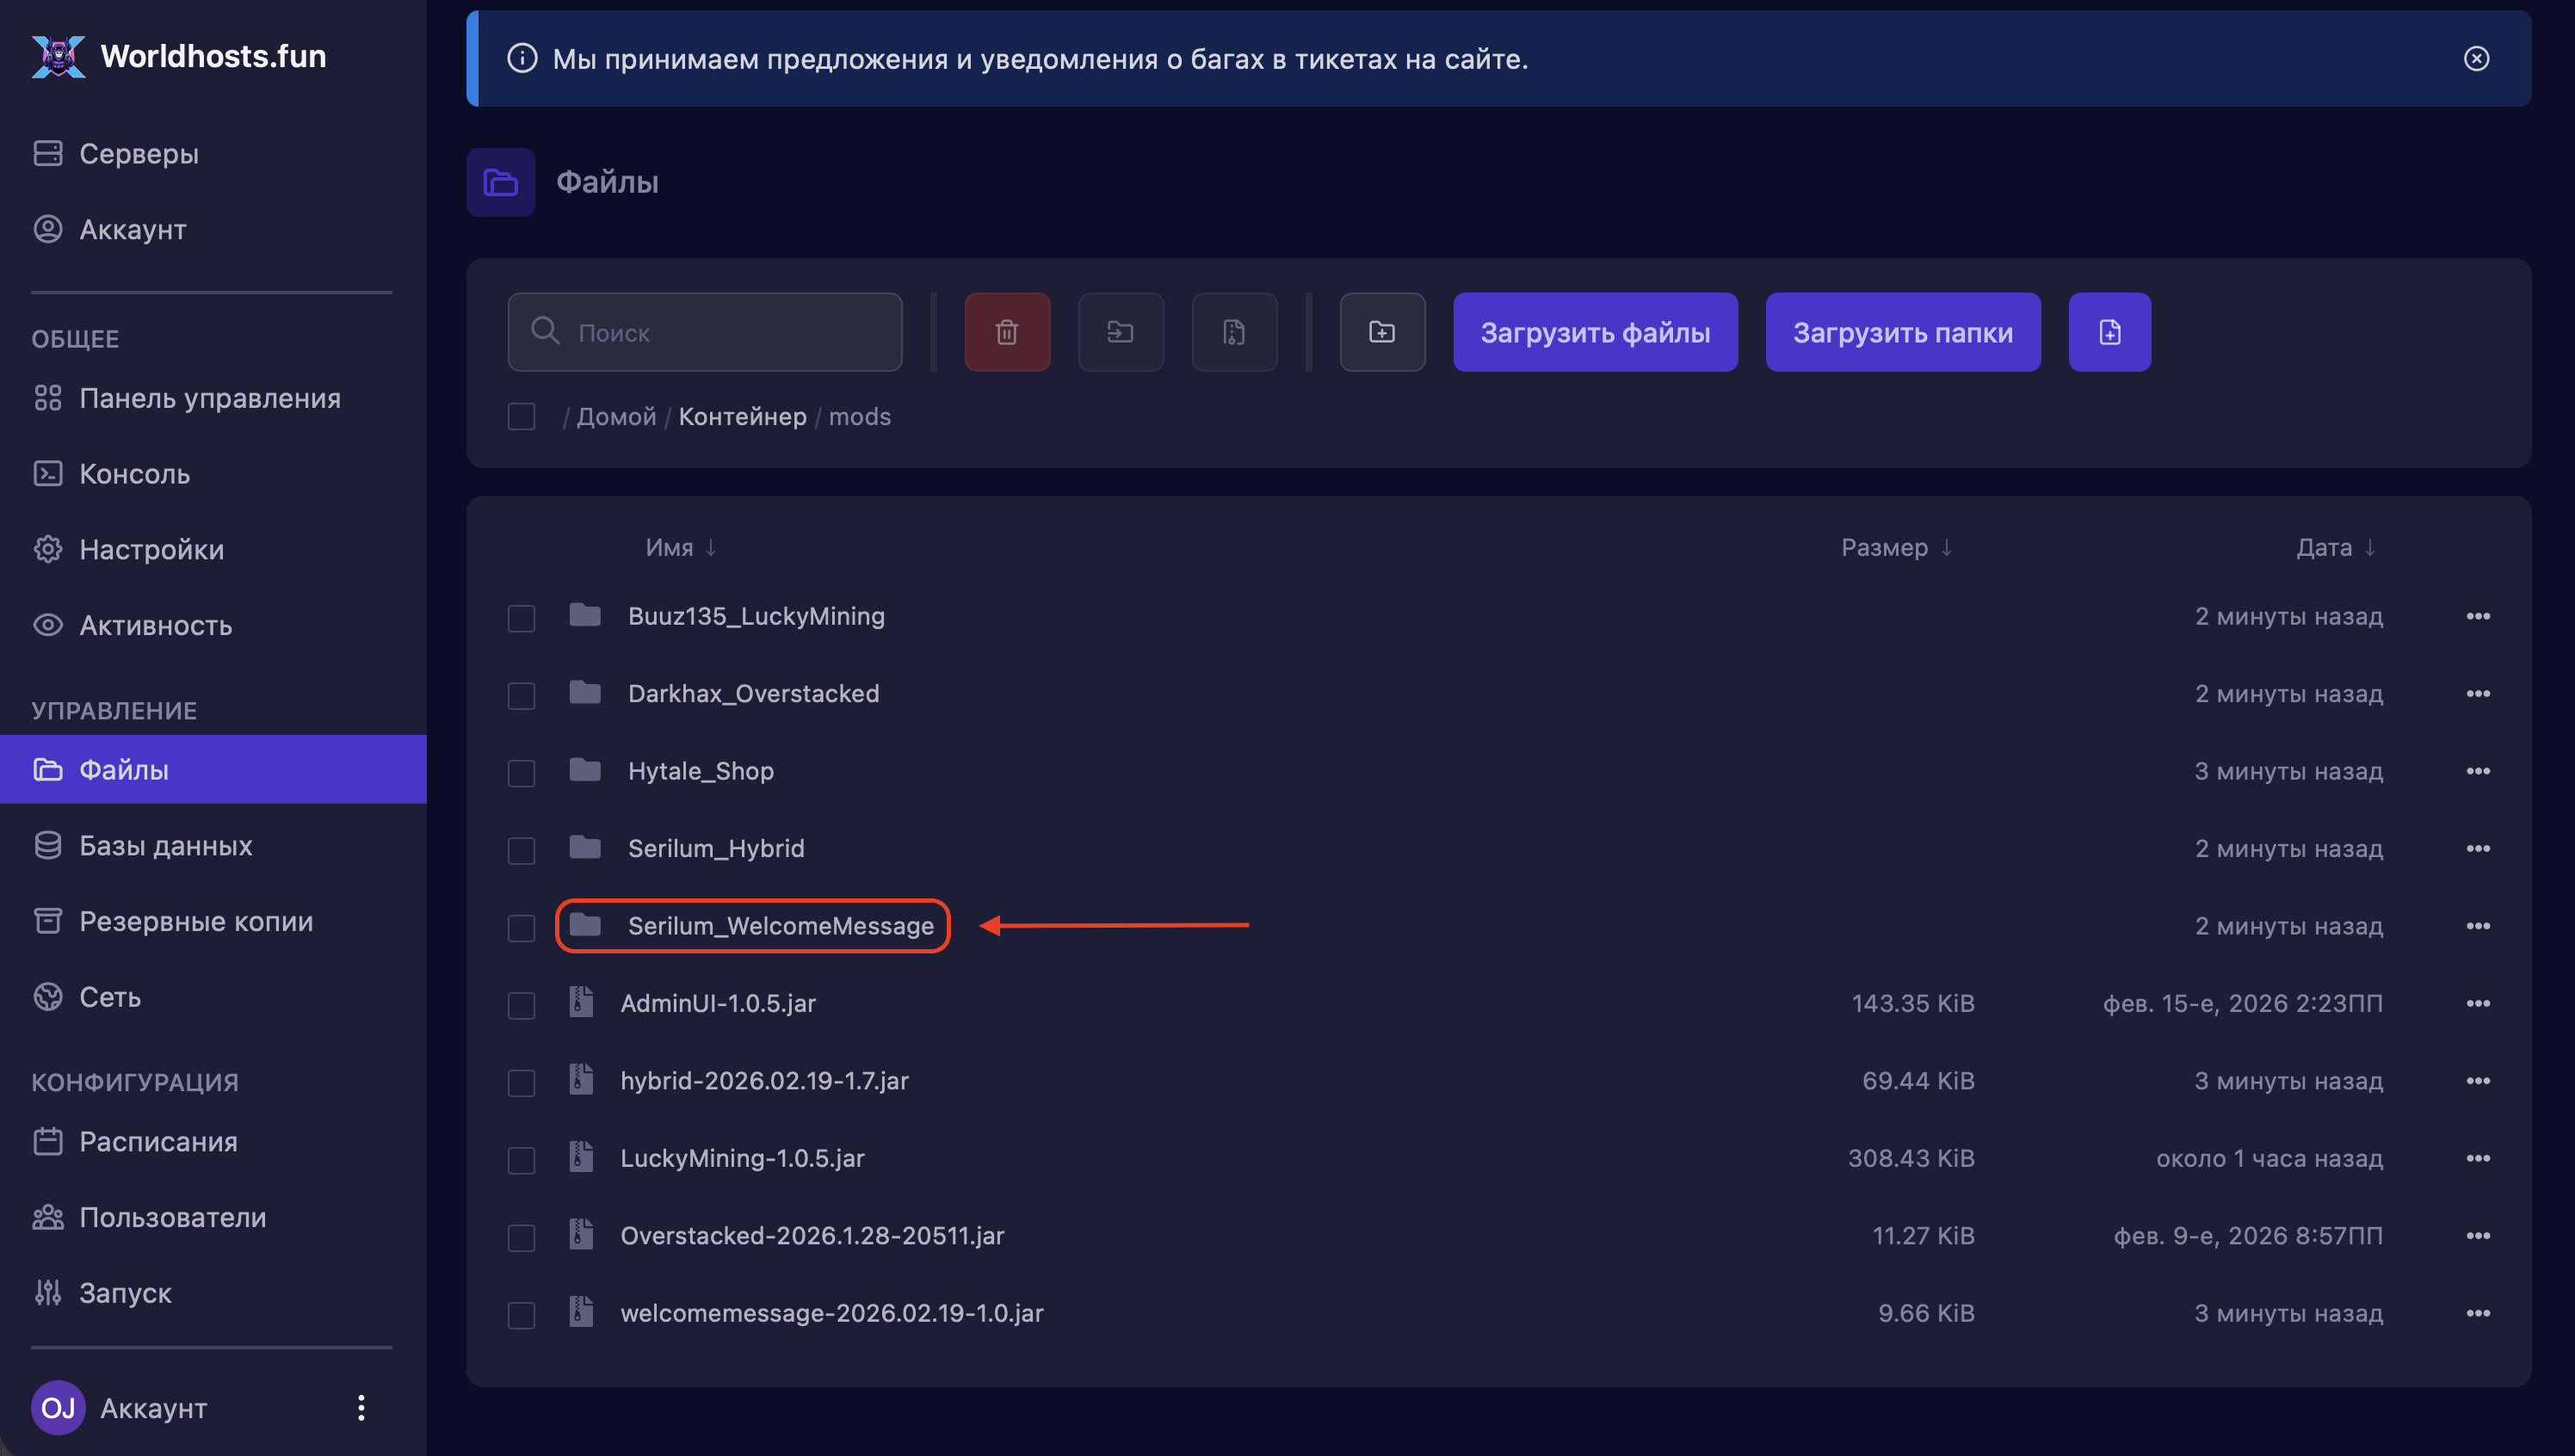The height and width of the screenshot is (1456, 2575).
Task: Open options for AdminUI-1.0.5.jar
Action: click(2477, 1003)
